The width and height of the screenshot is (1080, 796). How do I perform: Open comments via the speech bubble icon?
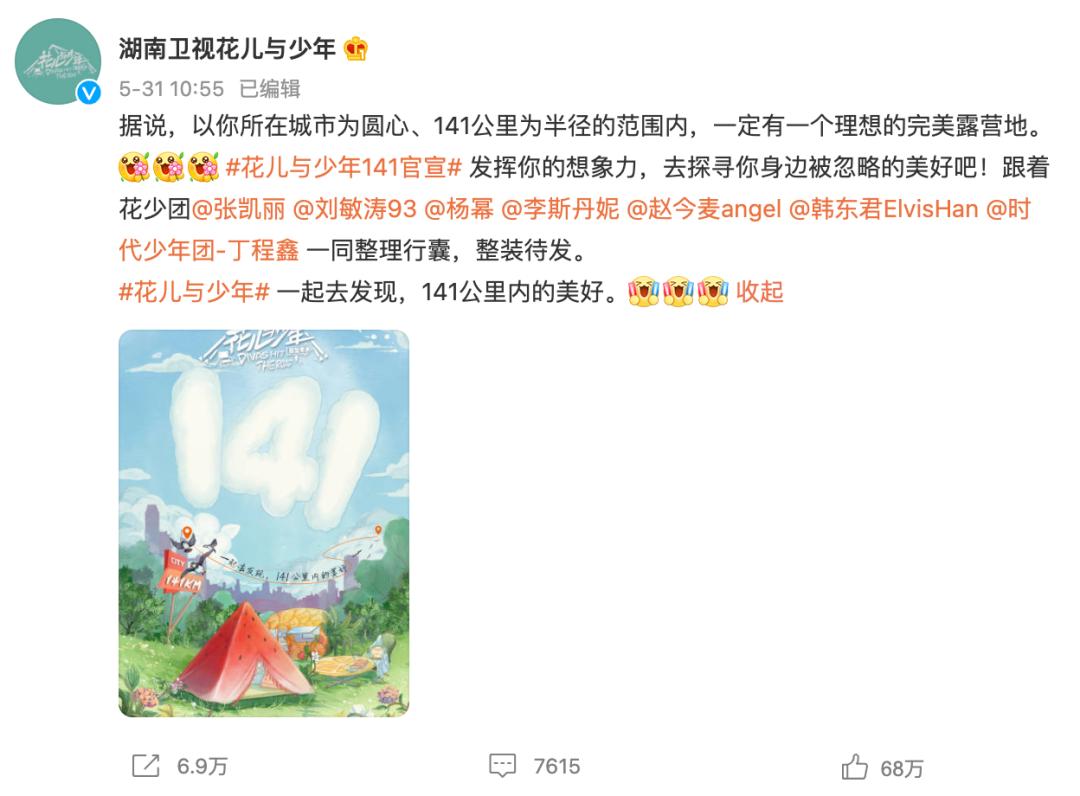click(502, 766)
